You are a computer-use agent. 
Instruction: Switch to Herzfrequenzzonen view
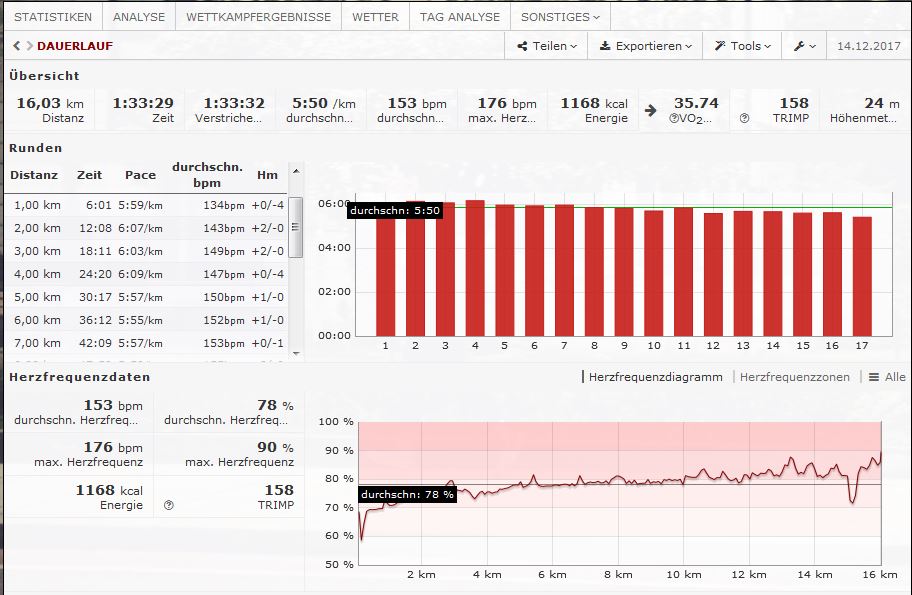(x=794, y=377)
